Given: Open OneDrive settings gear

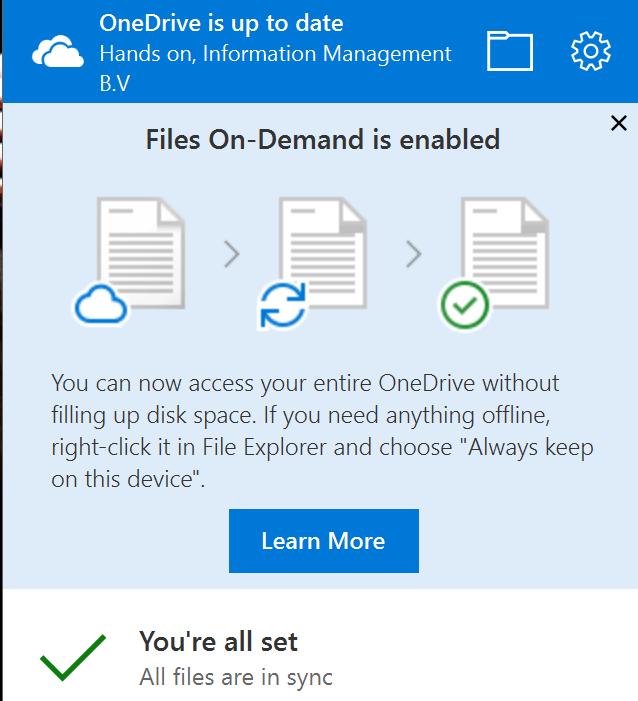Looking at the screenshot, I should 590,51.
